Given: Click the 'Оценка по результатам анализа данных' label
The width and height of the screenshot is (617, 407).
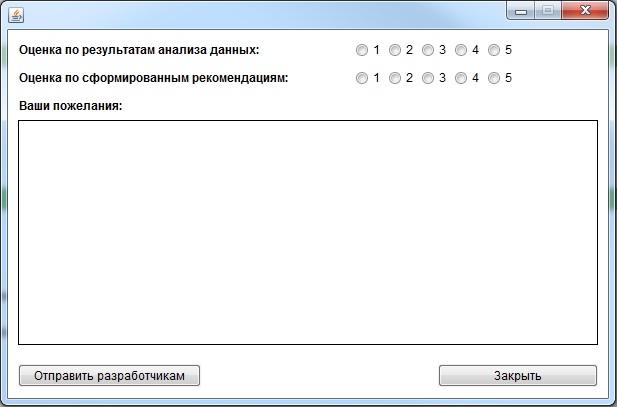Looking at the screenshot, I should (138, 50).
